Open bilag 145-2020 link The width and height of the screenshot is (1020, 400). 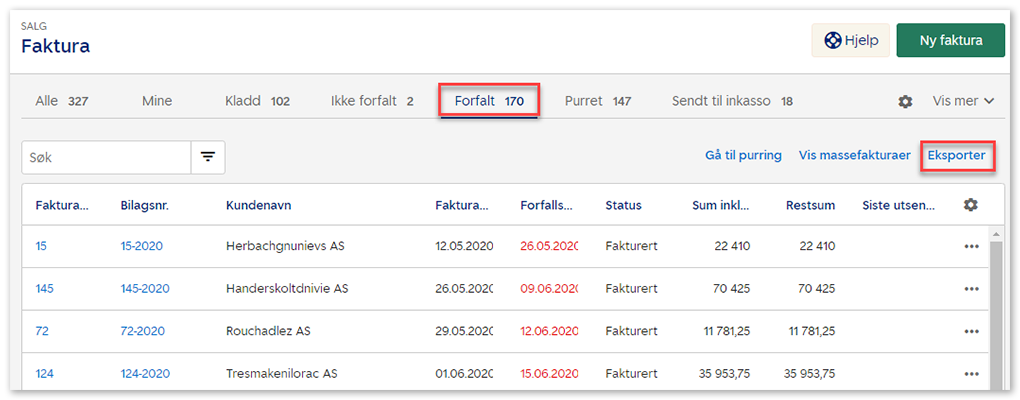(144, 289)
